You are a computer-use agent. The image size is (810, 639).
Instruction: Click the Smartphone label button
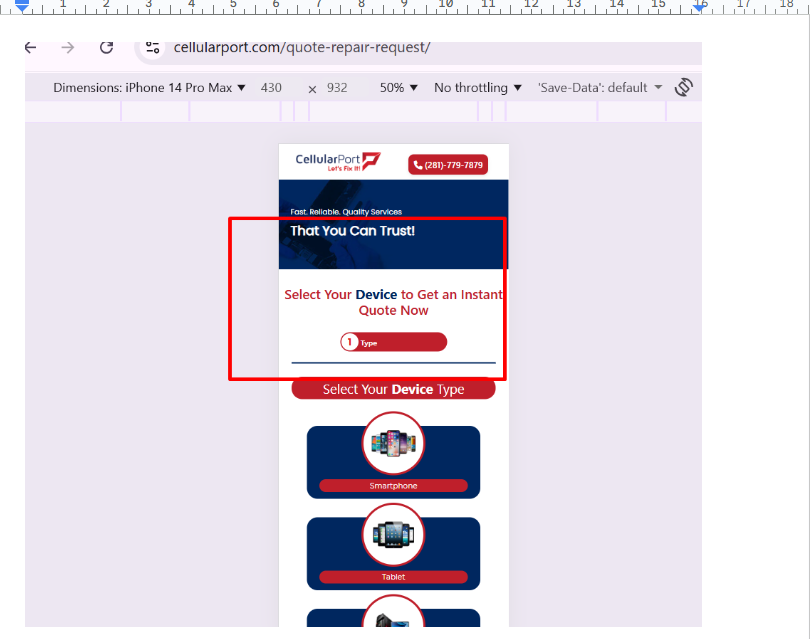click(x=393, y=486)
